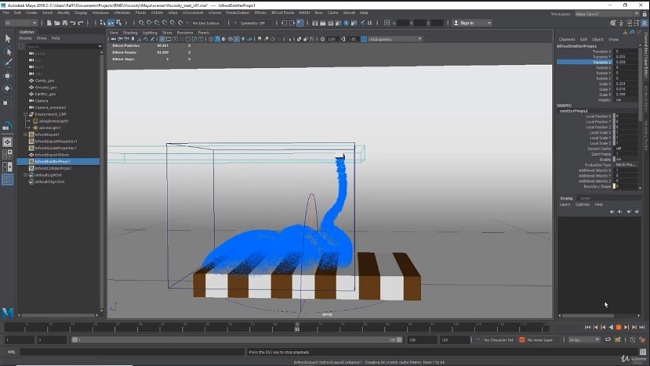
Task: Expand the Environment_GRP node
Action: click(26, 114)
